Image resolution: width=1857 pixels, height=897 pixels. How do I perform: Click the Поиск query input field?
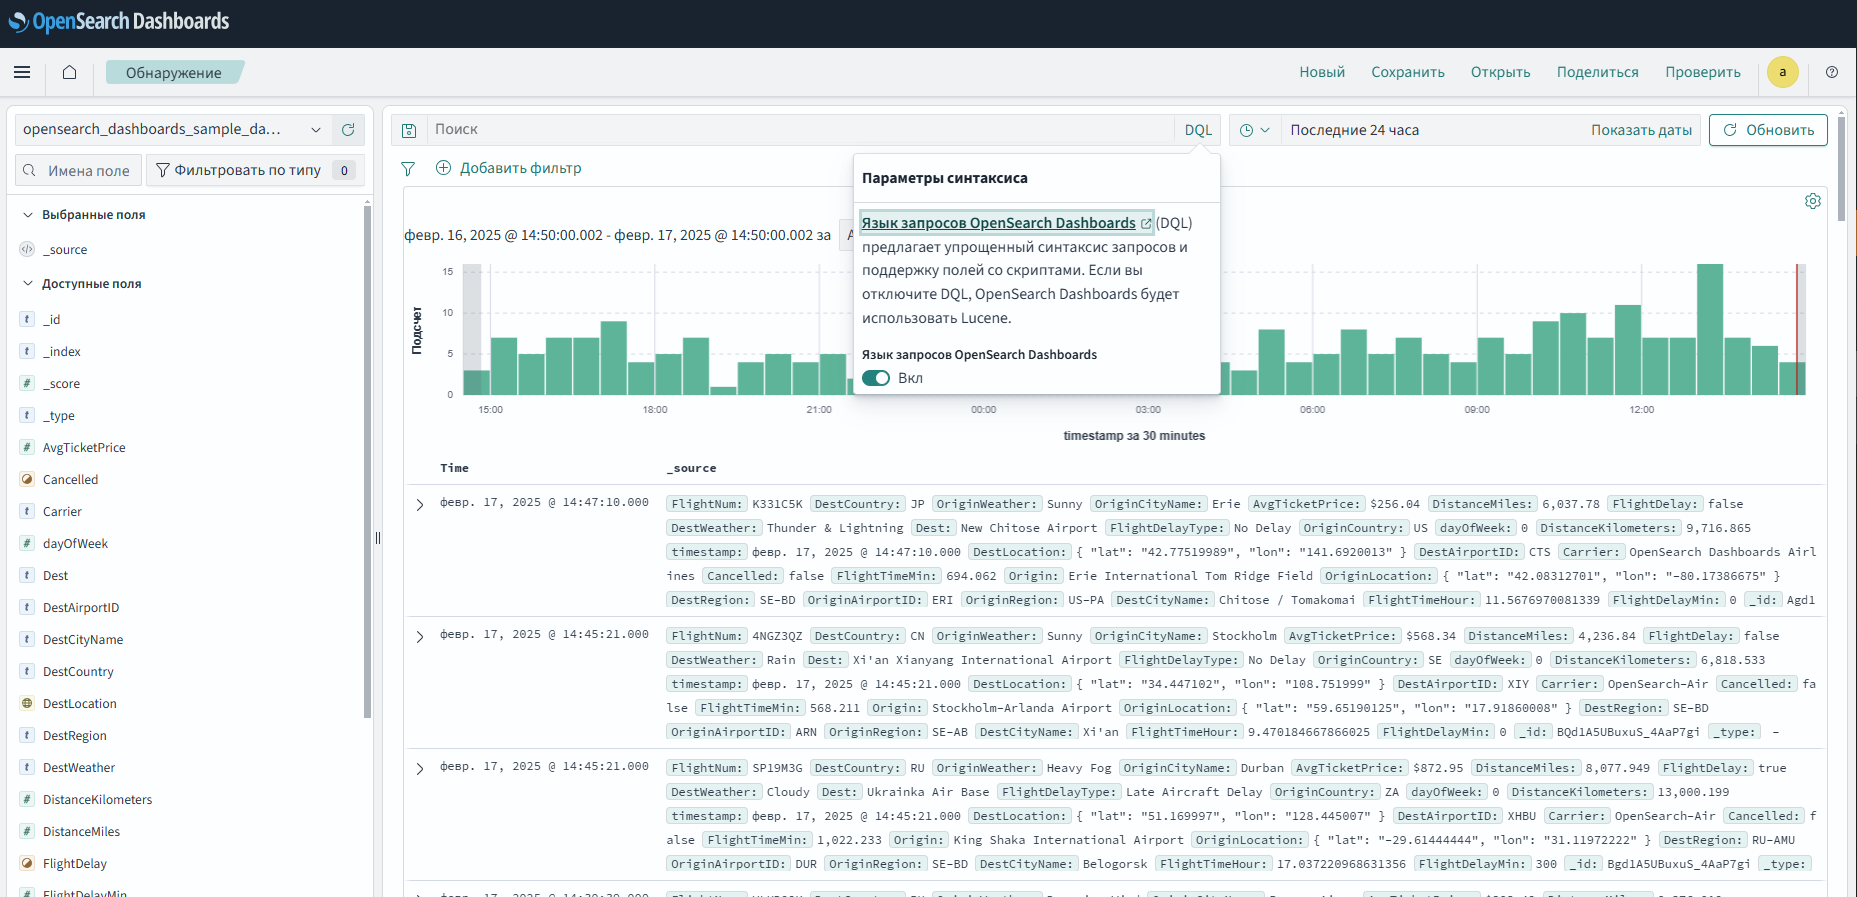point(800,130)
